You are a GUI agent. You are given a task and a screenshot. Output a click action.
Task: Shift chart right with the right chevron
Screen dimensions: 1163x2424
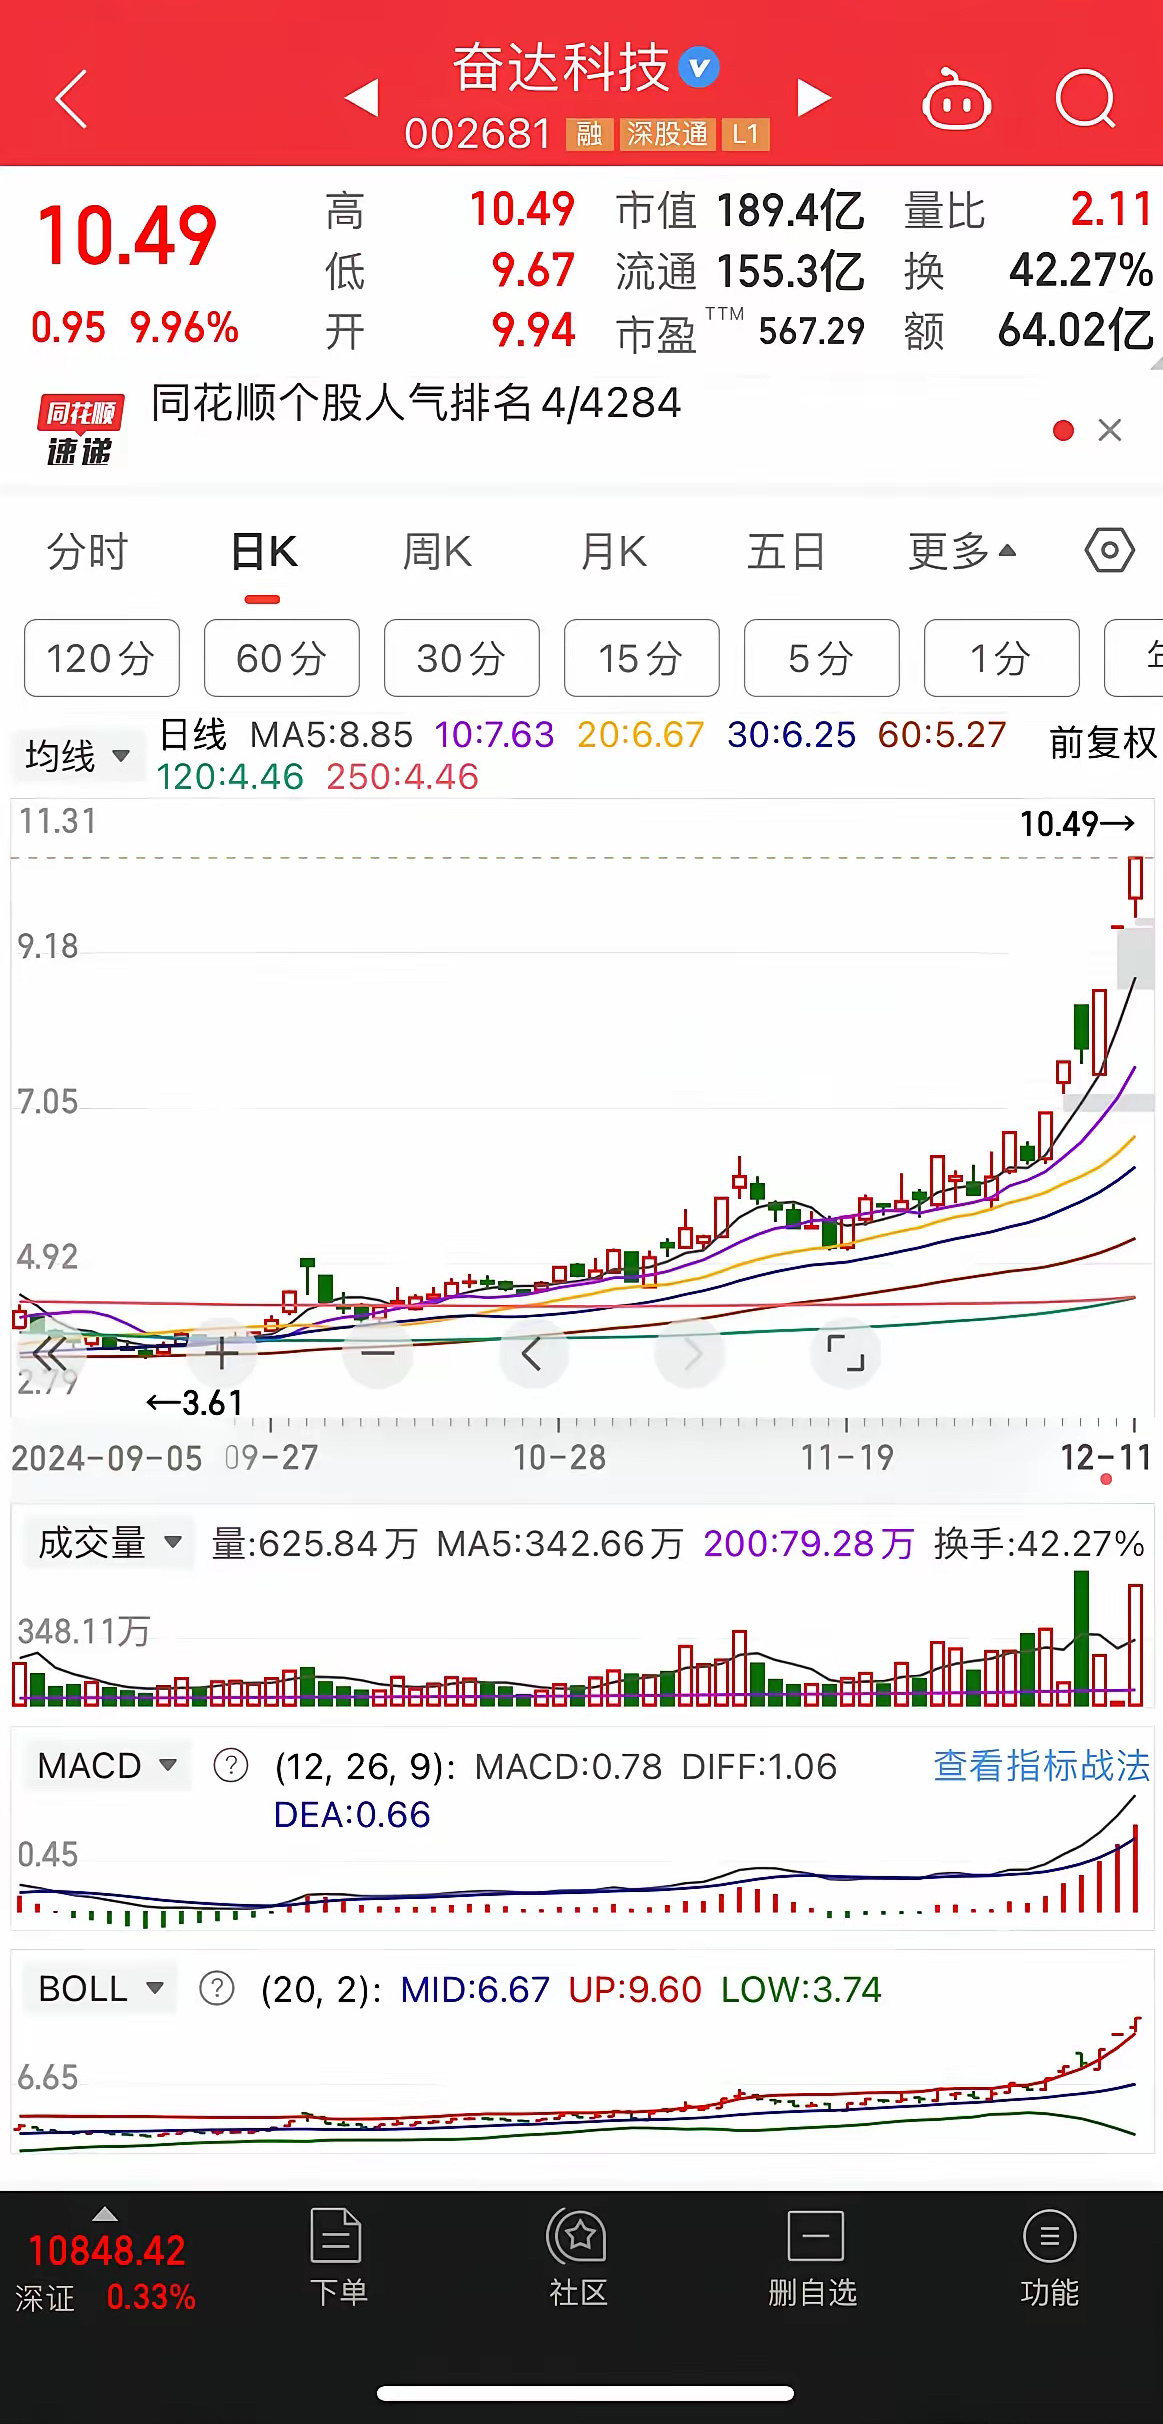[x=690, y=1353]
